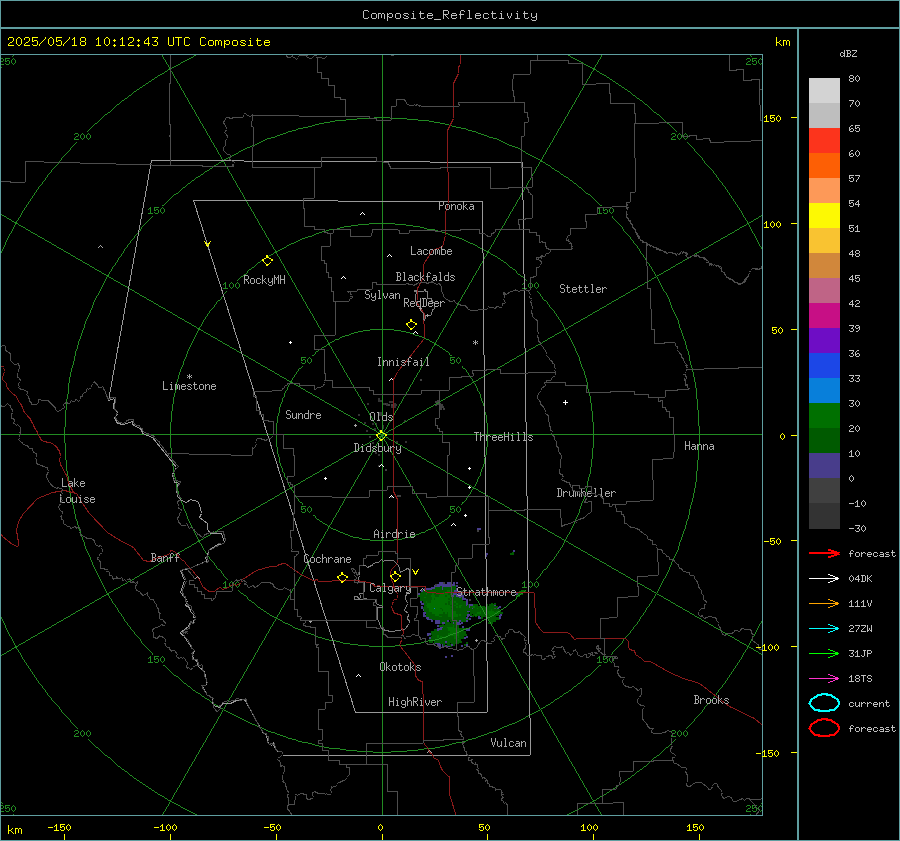
Task: Click the Blackfalds city label
Action: [425, 277]
